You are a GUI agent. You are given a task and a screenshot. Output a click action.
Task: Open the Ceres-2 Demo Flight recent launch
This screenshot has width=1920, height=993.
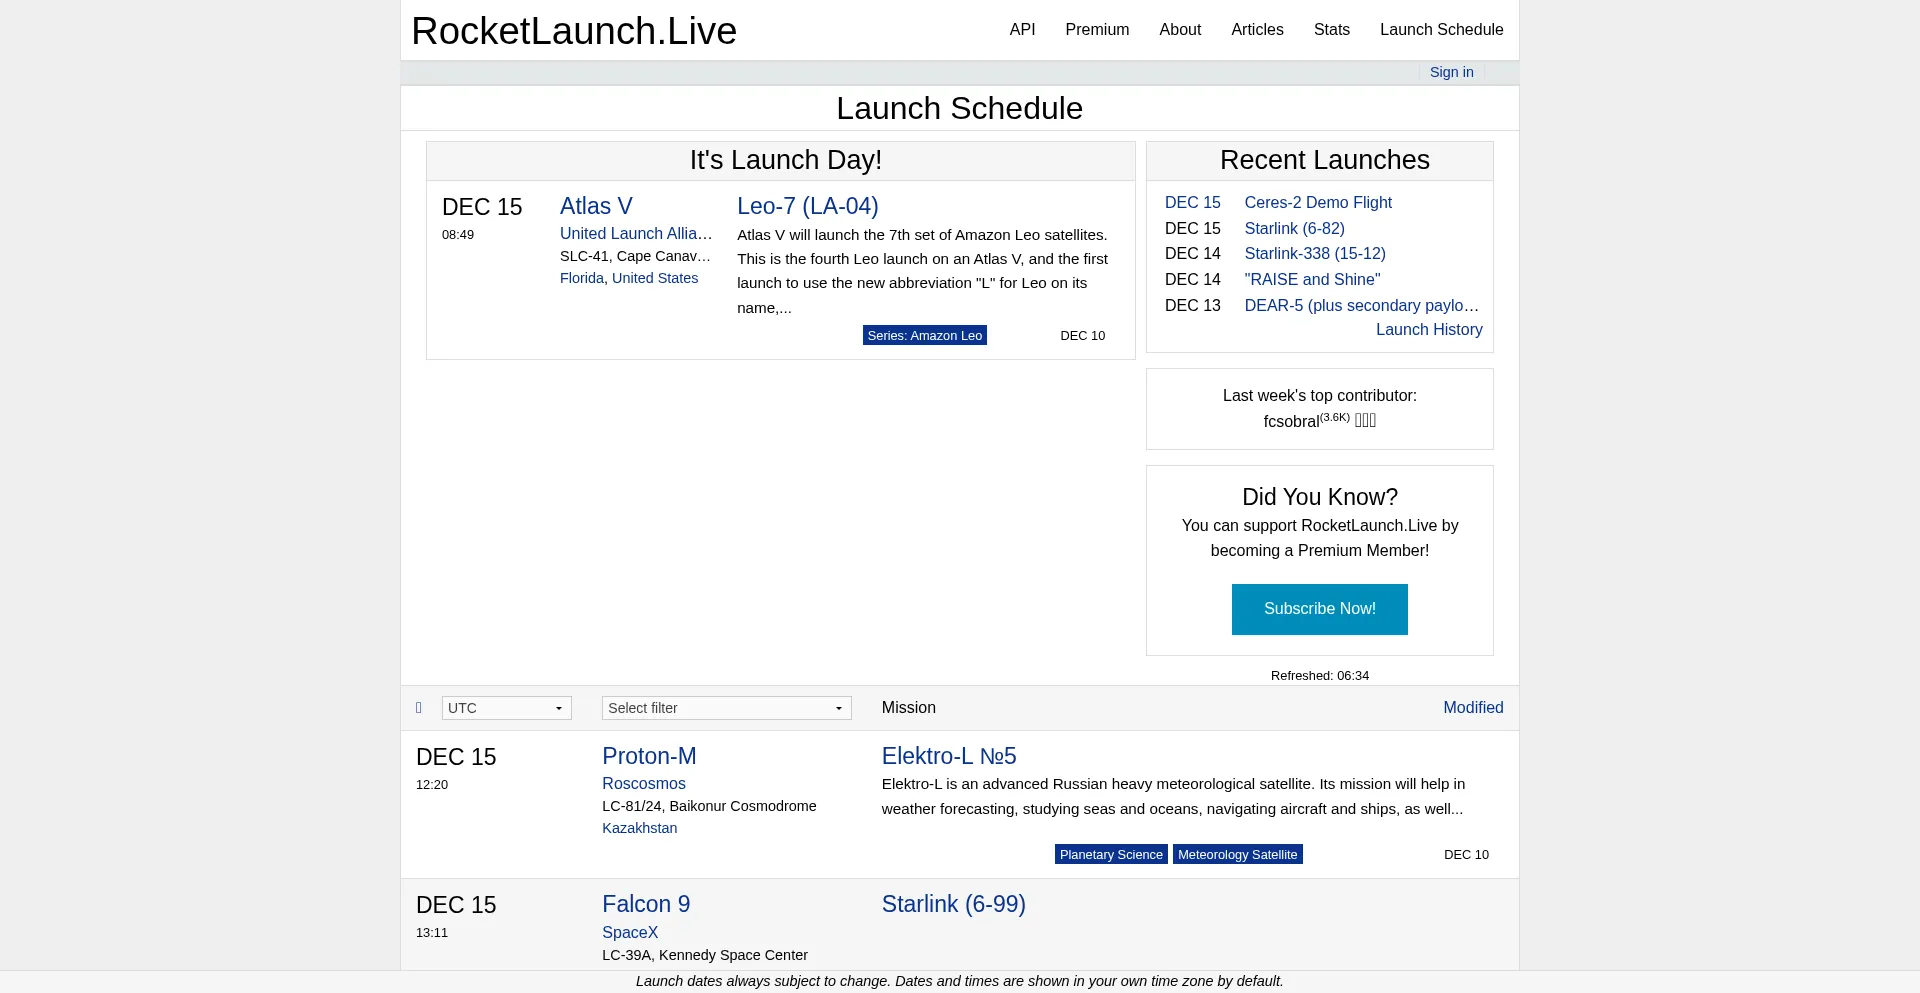tap(1318, 202)
